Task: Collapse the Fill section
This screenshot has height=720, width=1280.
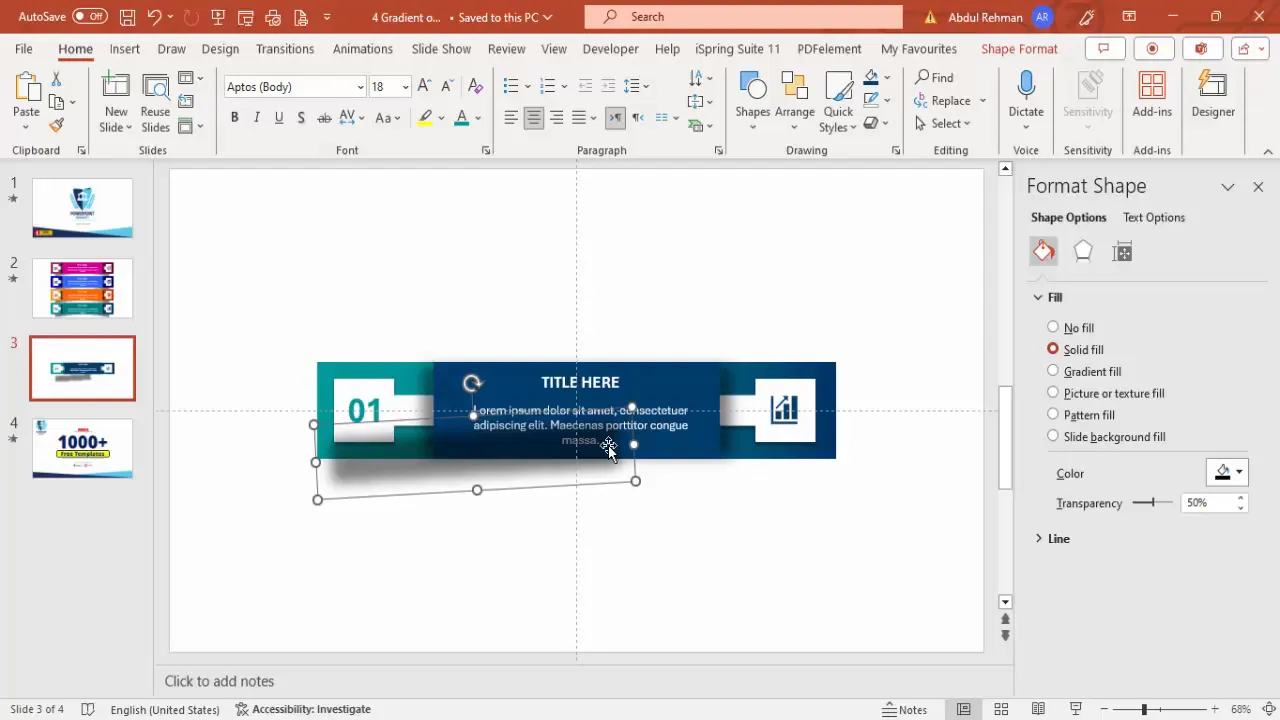Action: click(x=1048, y=298)
